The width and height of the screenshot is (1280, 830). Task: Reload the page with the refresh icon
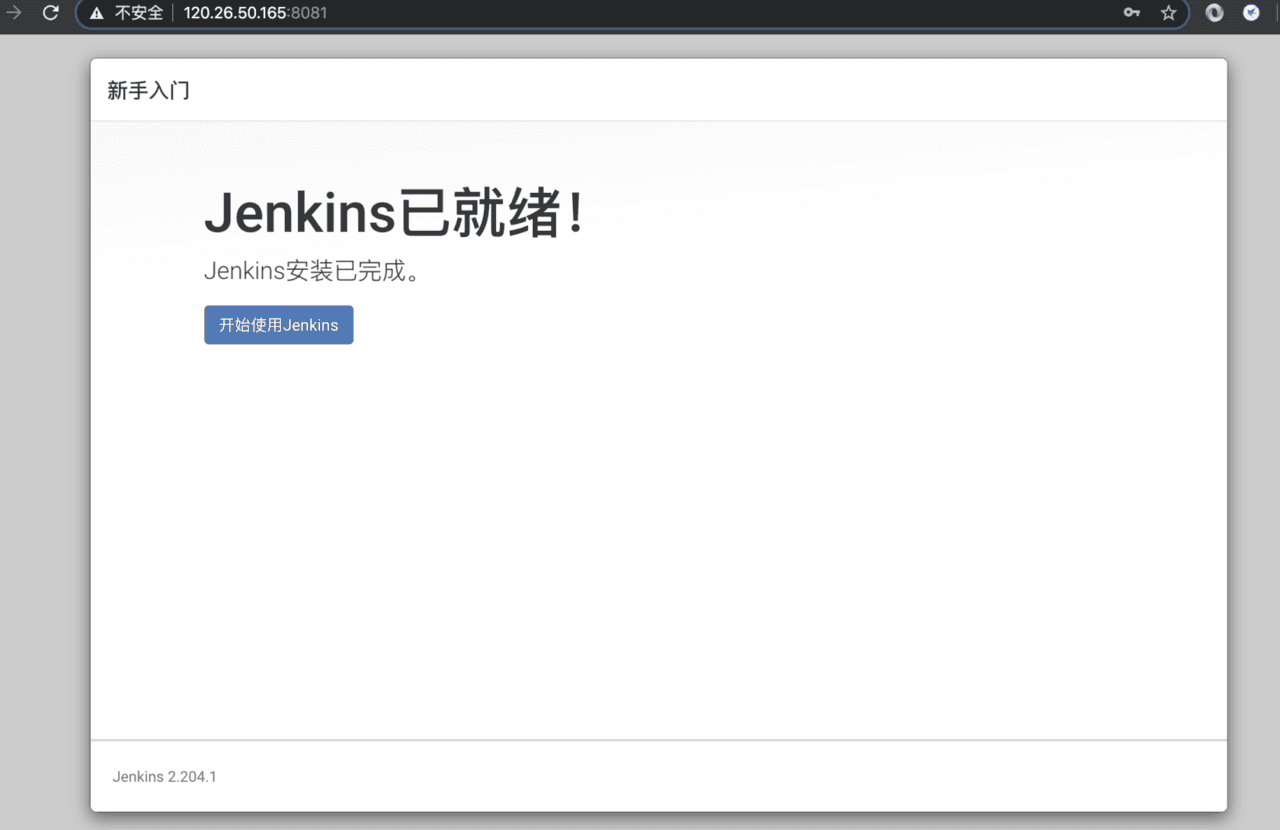point(50,13)
